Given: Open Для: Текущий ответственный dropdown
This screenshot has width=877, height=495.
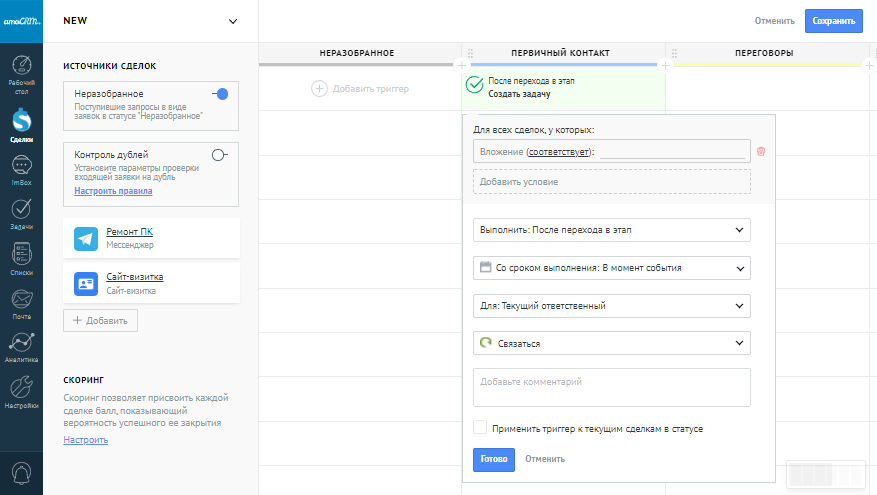Looking at the screenshot, I should 611,306.
